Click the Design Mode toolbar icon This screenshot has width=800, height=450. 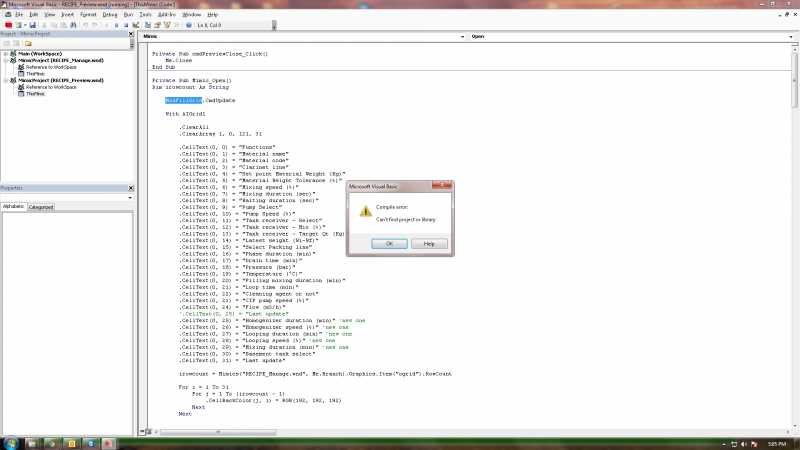coord(136,25)
